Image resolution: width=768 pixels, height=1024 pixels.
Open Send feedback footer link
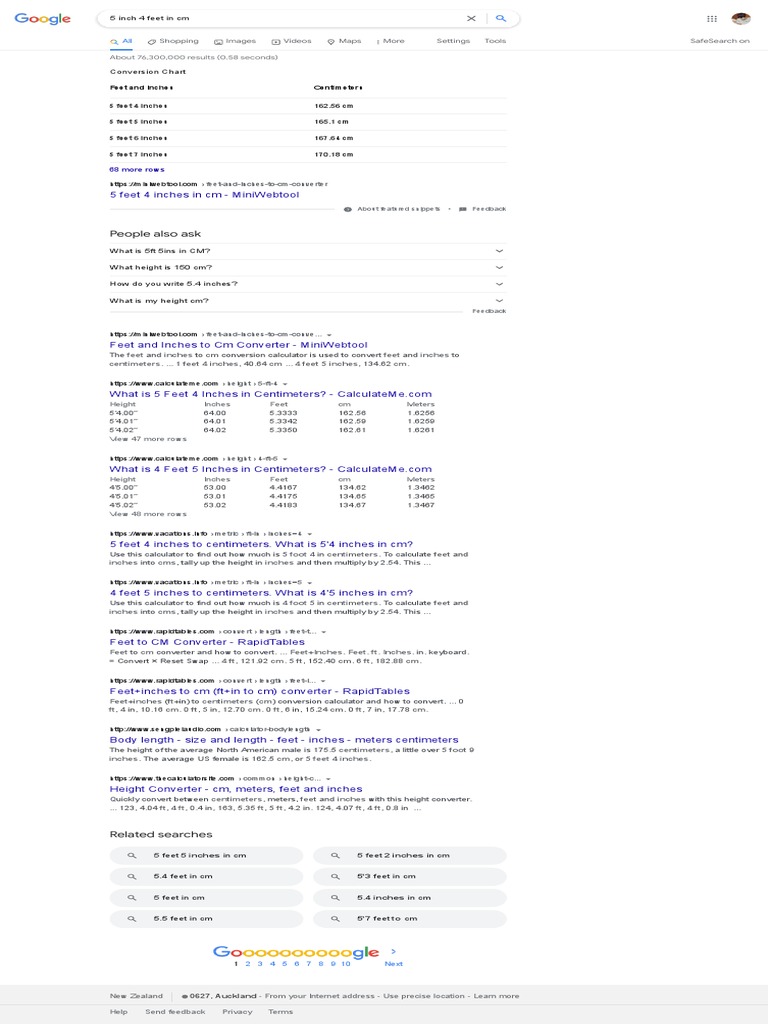(x=175, y=1012)
